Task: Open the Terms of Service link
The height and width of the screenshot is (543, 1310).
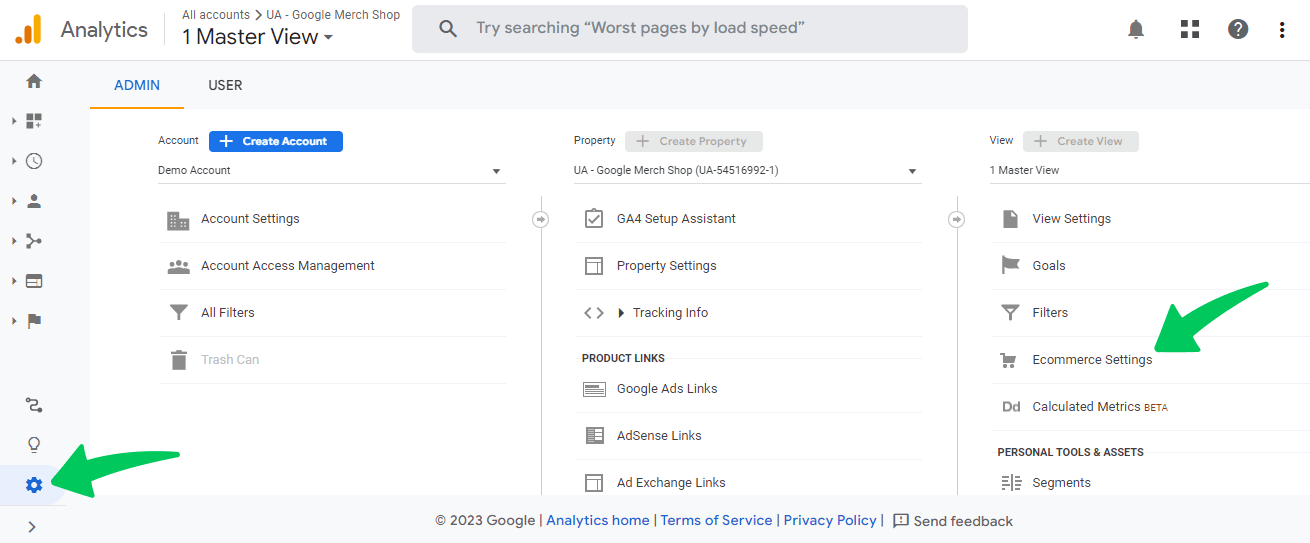Action: click(x=716, y=520)
